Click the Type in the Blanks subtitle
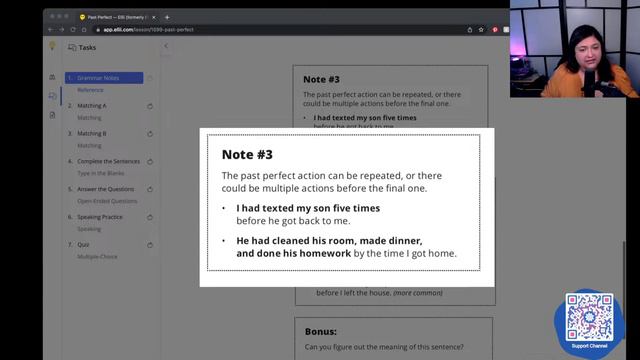Image resolution: width=640 pixels, height=360 pixels. point(100,173)
